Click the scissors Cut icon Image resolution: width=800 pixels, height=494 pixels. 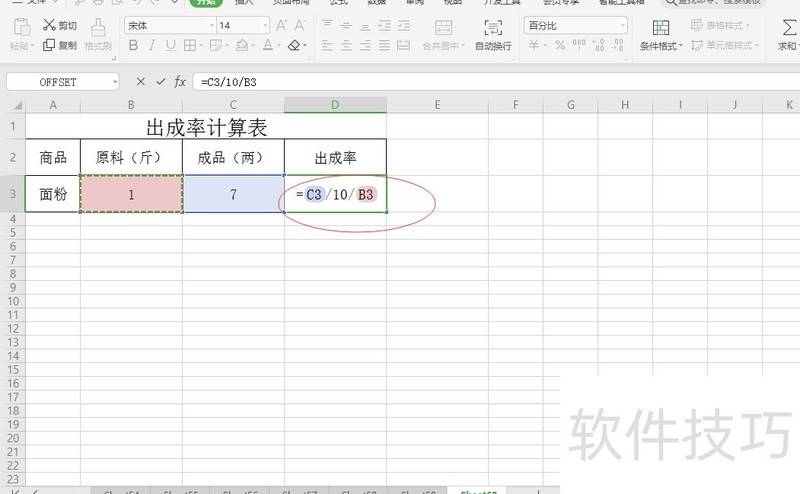point(50,25)
